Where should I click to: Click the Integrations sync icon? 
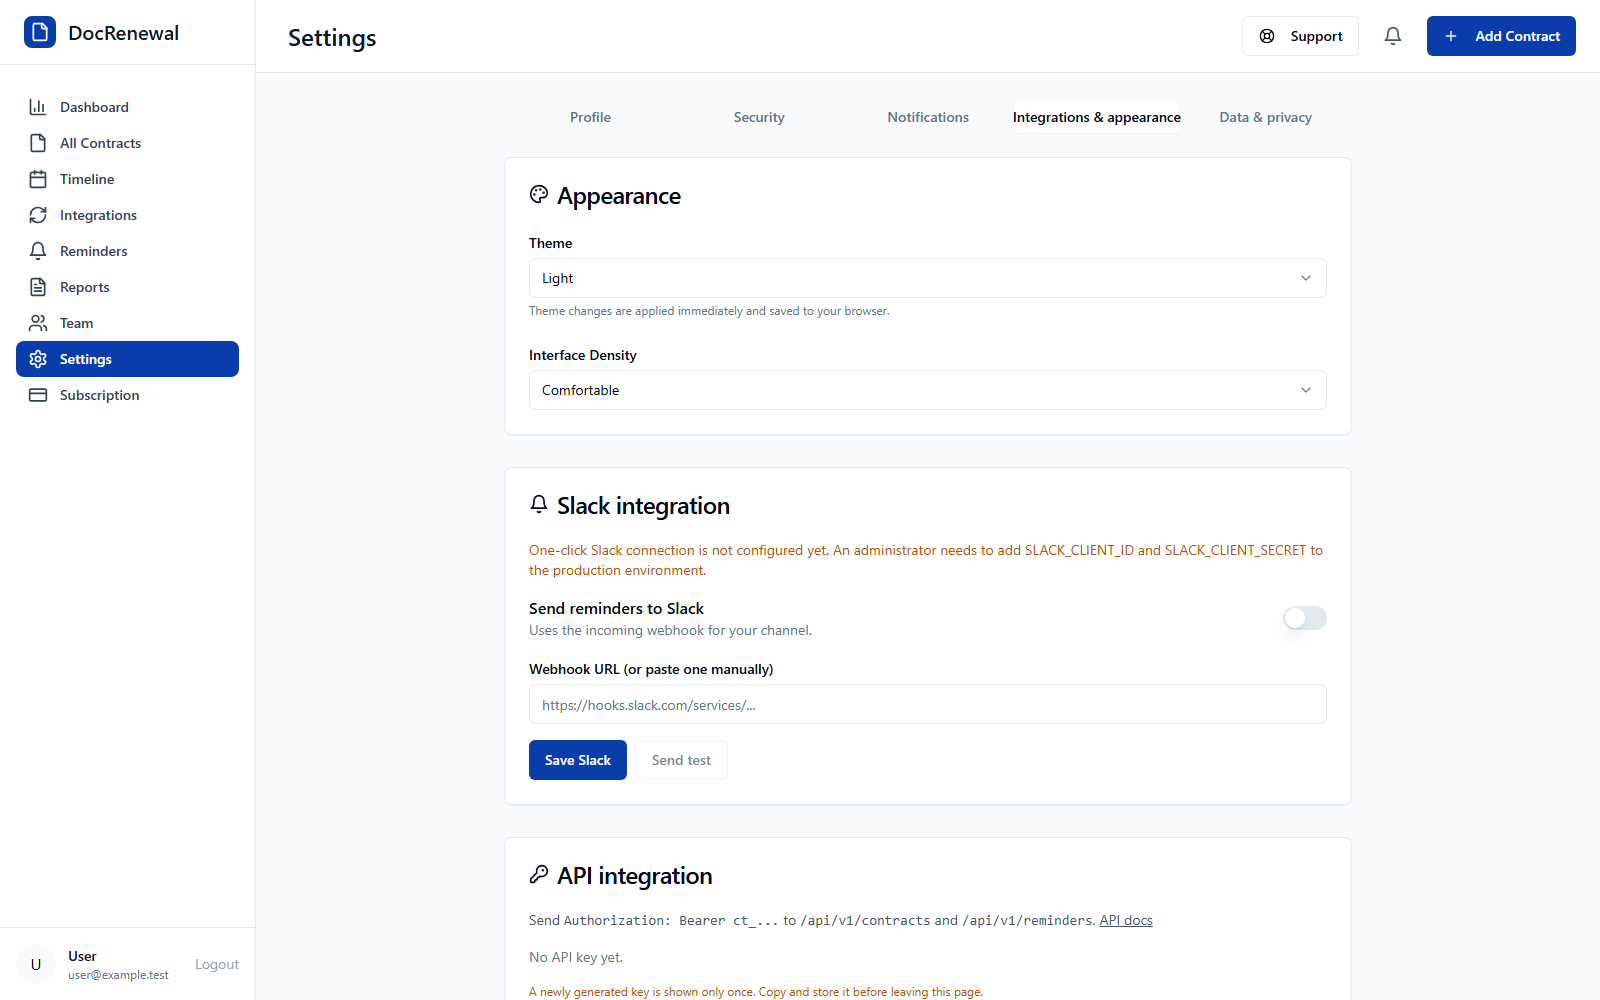click(38, 215)
